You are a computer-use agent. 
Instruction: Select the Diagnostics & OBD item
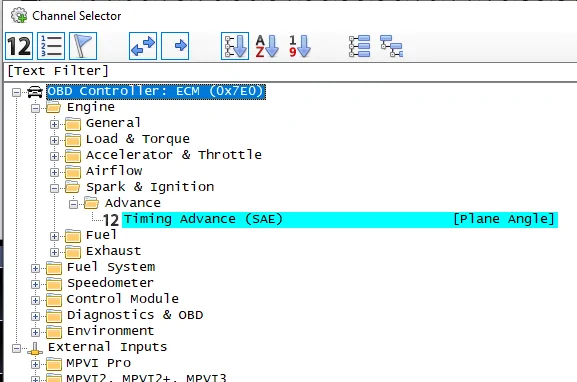135,315
